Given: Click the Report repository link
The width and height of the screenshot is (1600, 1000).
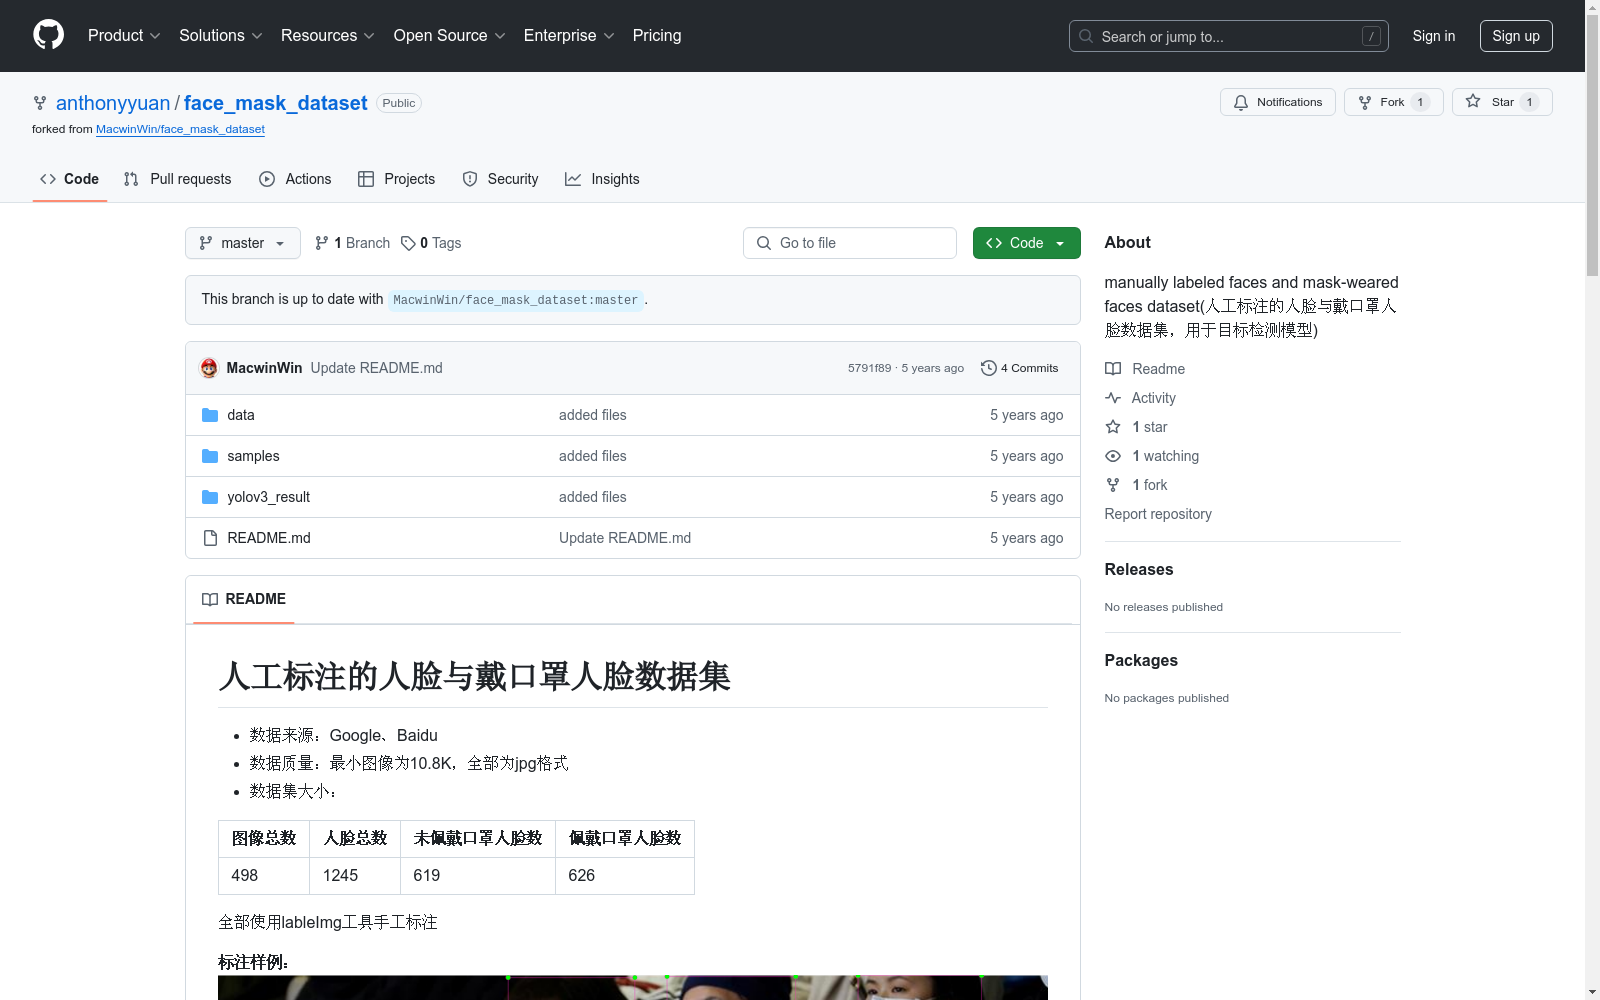Looking at the screenshot, I should (1158, 514).
